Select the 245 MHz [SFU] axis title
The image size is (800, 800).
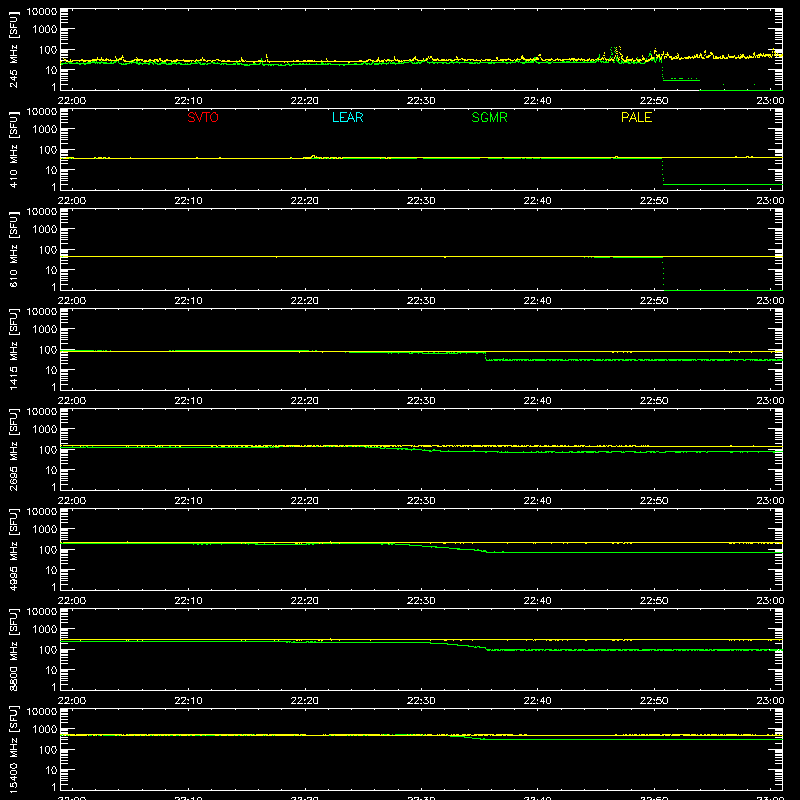pyautogui.click(x=13, y=50)
